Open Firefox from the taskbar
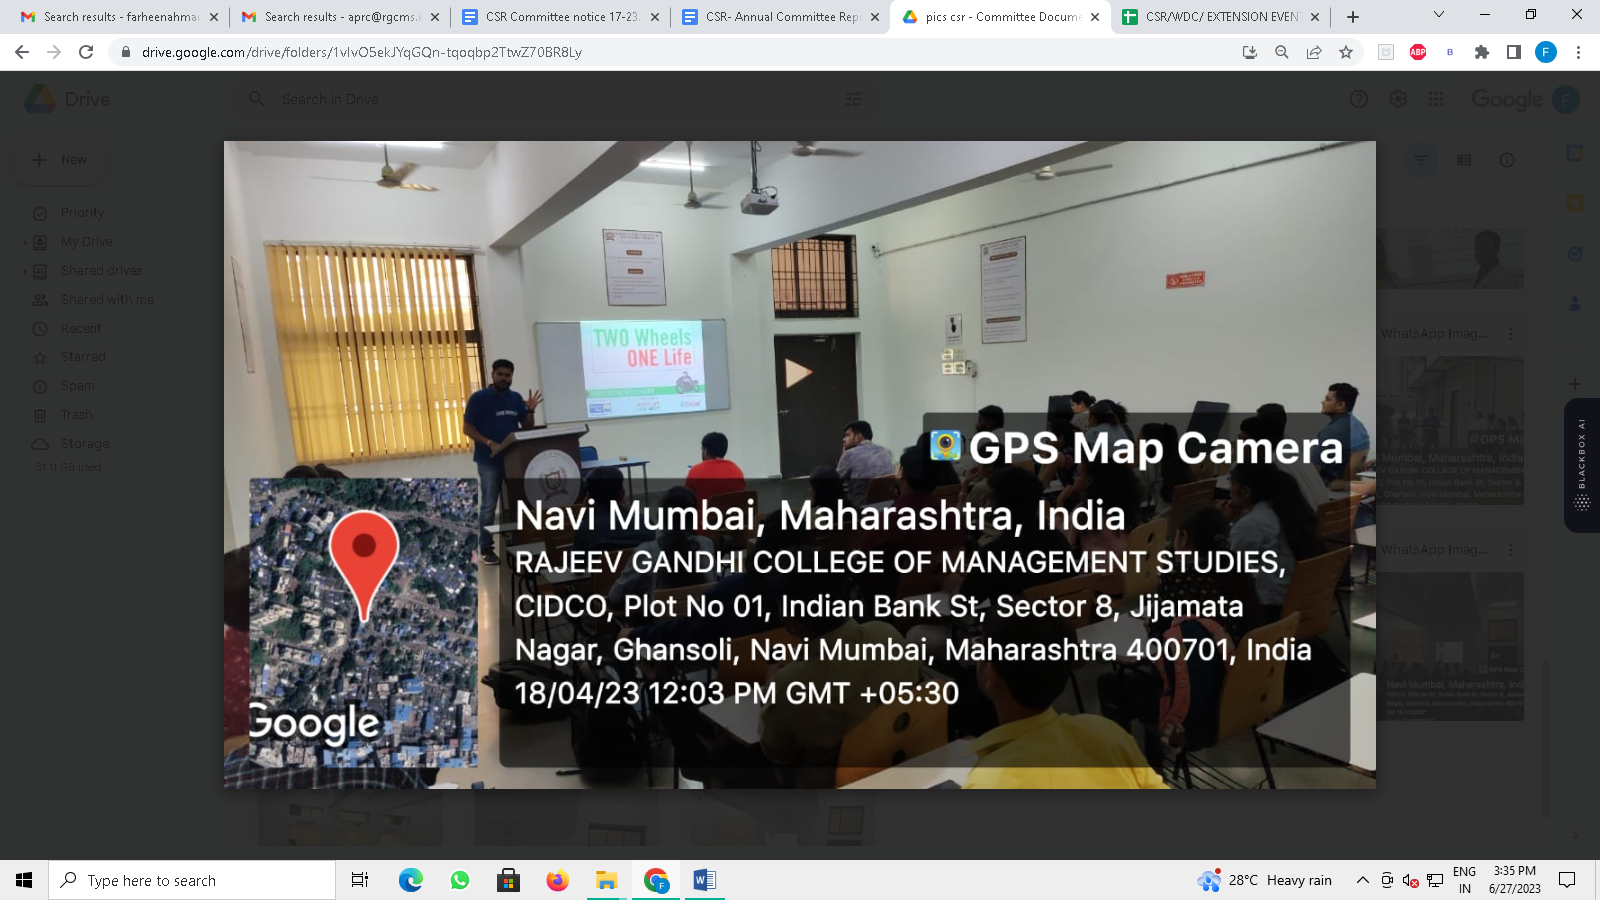 click(557, 880)
